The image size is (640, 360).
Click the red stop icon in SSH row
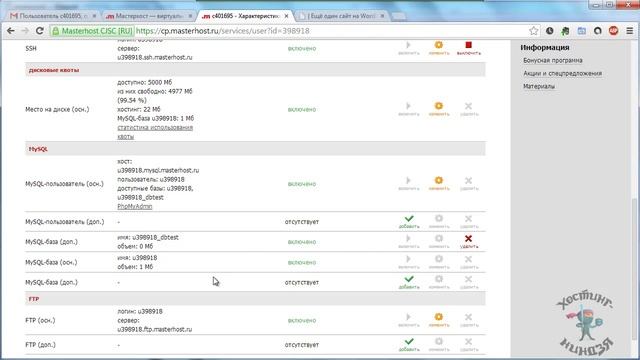coord(468,45)
